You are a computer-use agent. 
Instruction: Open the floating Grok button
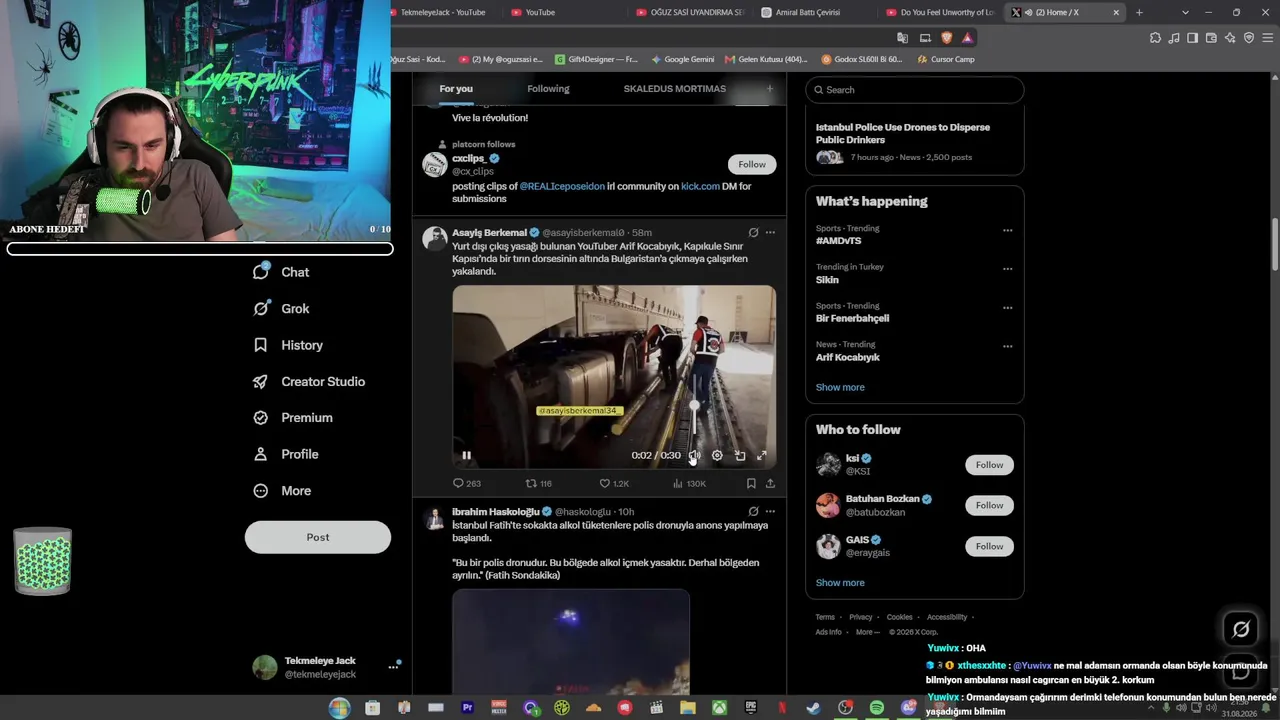click(1241, 629)
